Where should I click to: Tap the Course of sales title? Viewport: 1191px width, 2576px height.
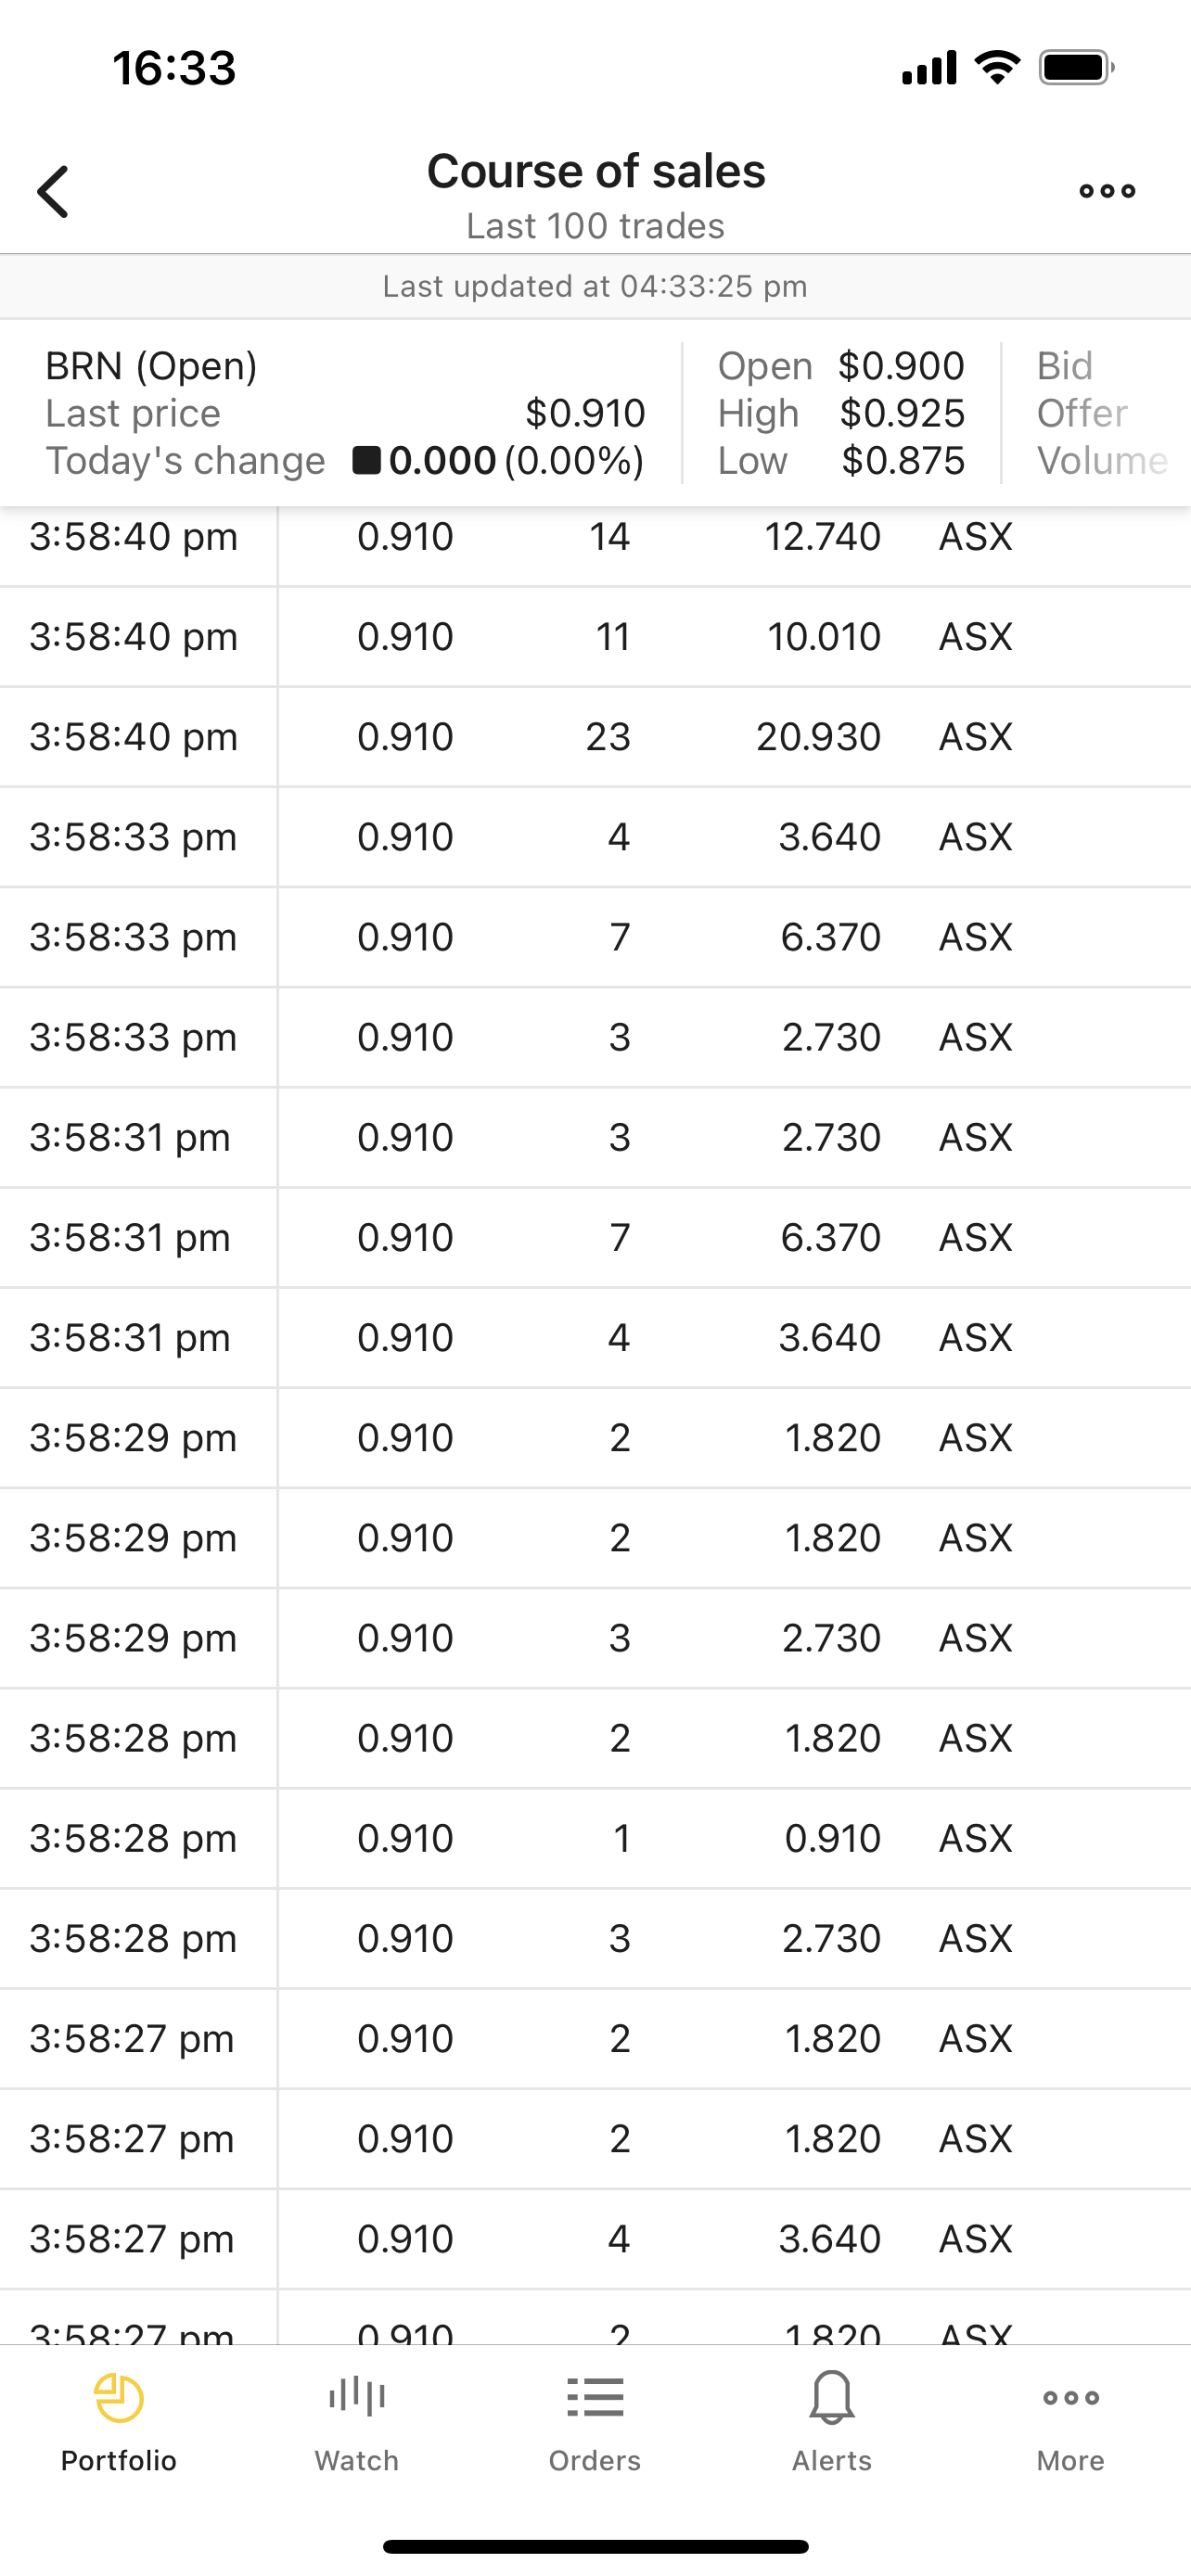[596, 171]
